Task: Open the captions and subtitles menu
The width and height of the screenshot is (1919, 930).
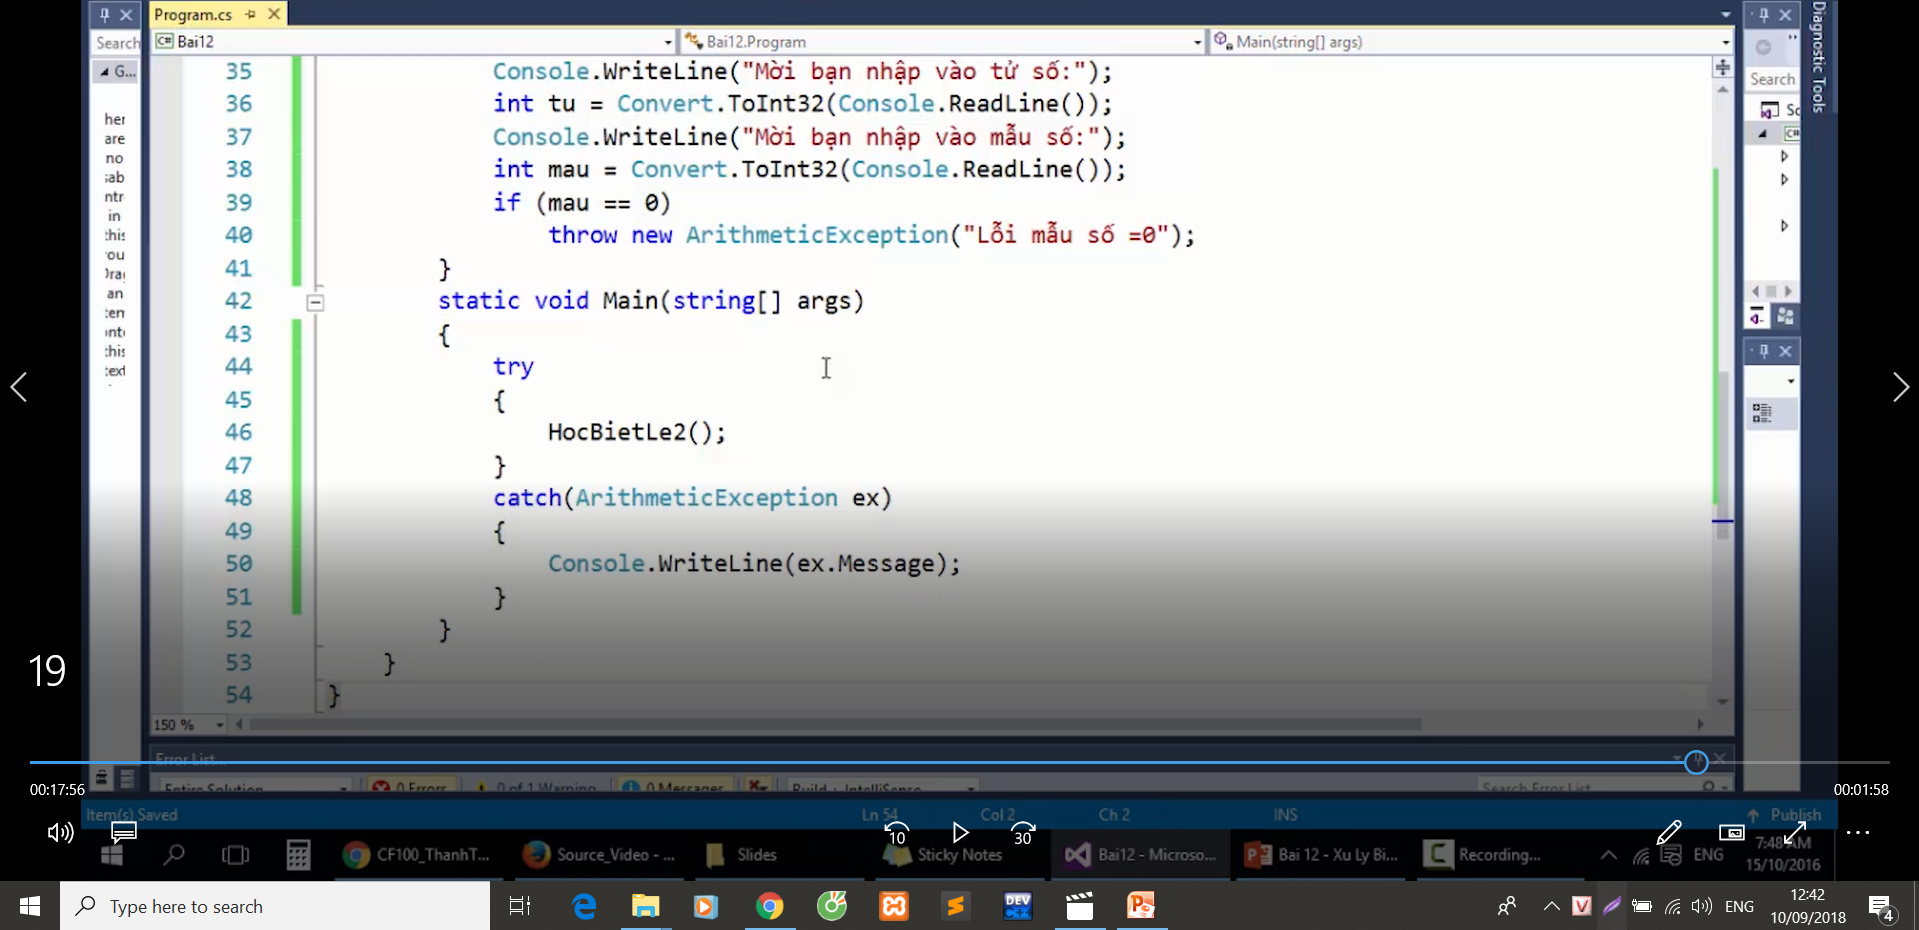Action: pos(124,832)
